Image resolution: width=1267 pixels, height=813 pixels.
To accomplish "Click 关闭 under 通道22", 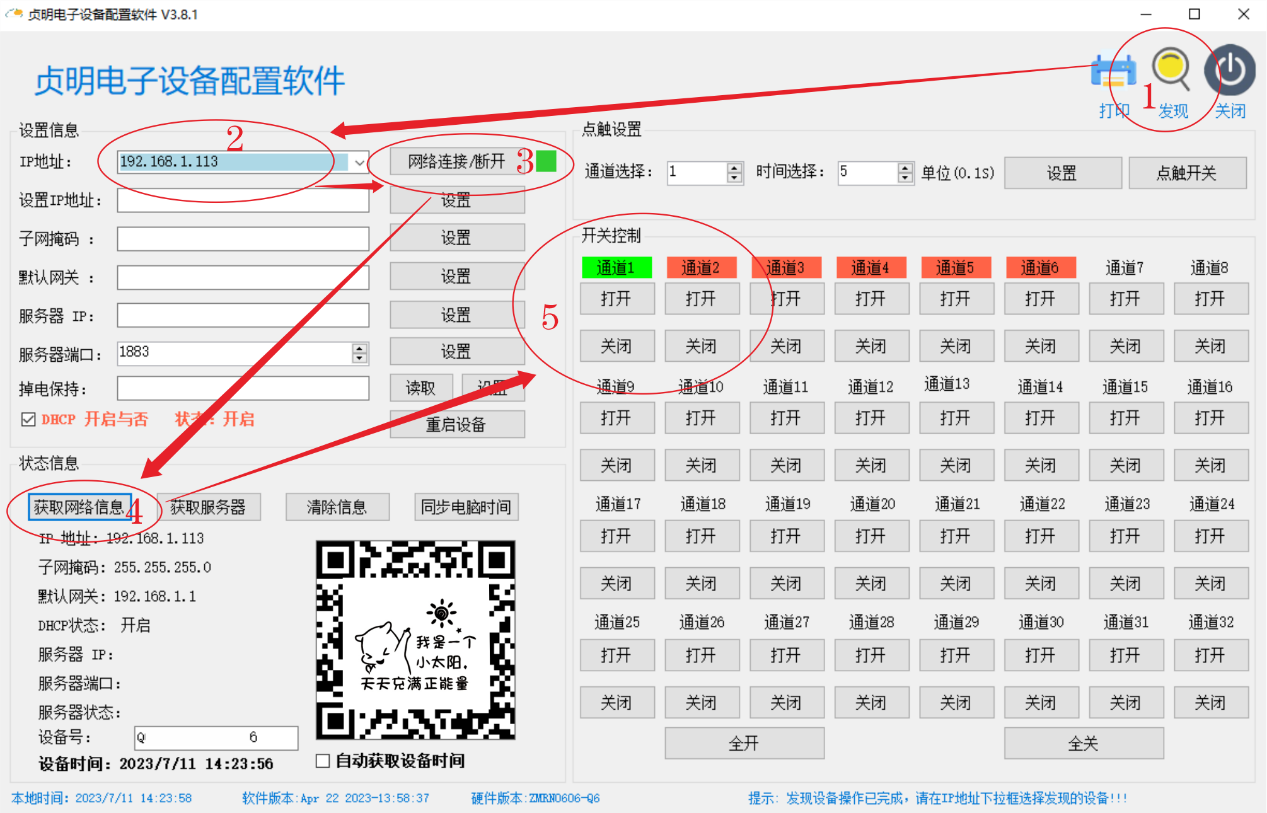I will tap(1041, 583).
